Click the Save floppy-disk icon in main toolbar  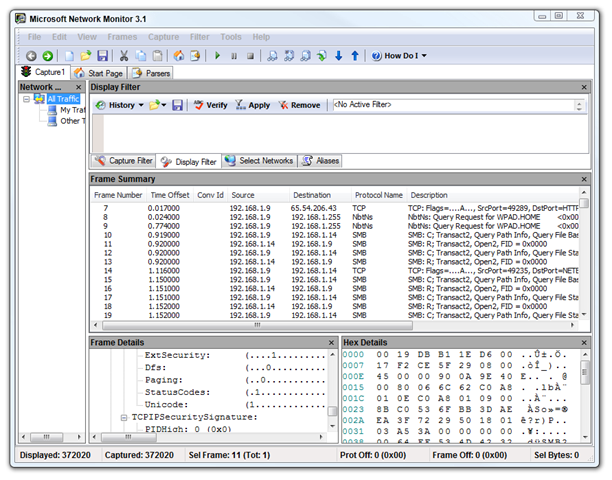pyautogui.click(x=102, y=56)
